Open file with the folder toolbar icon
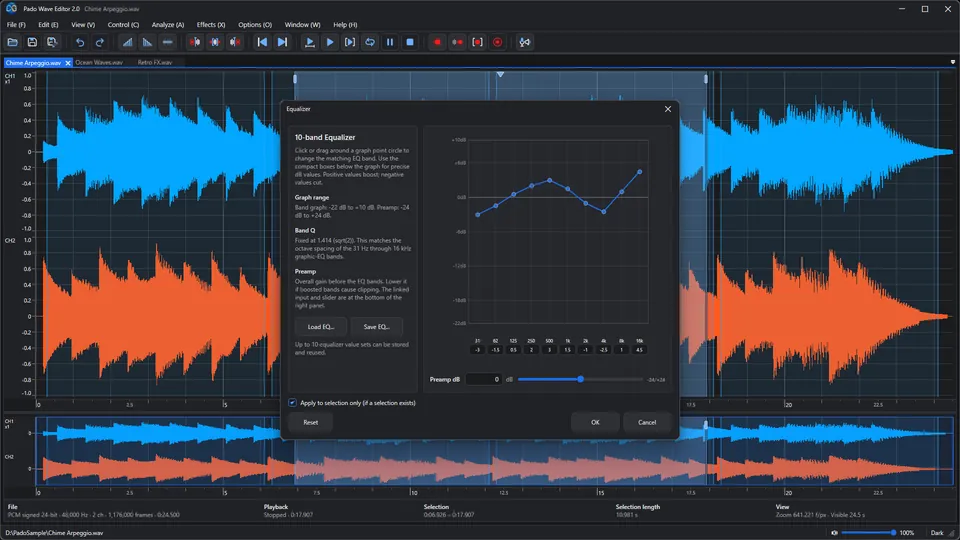Image resolution: width=960 pixels, height=540 pixels. click(x=12, y=42)
